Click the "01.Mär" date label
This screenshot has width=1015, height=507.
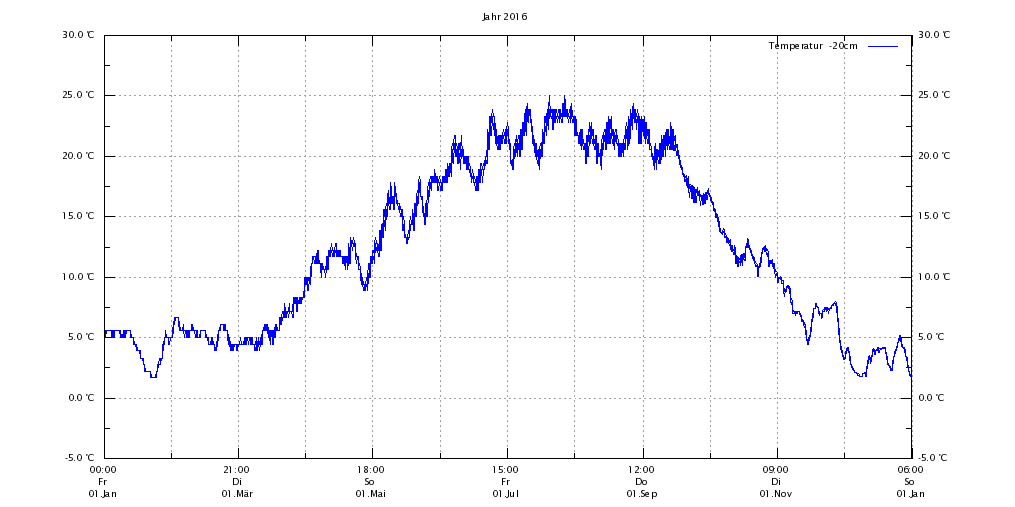pyautogui.click(x=237, y=494)
